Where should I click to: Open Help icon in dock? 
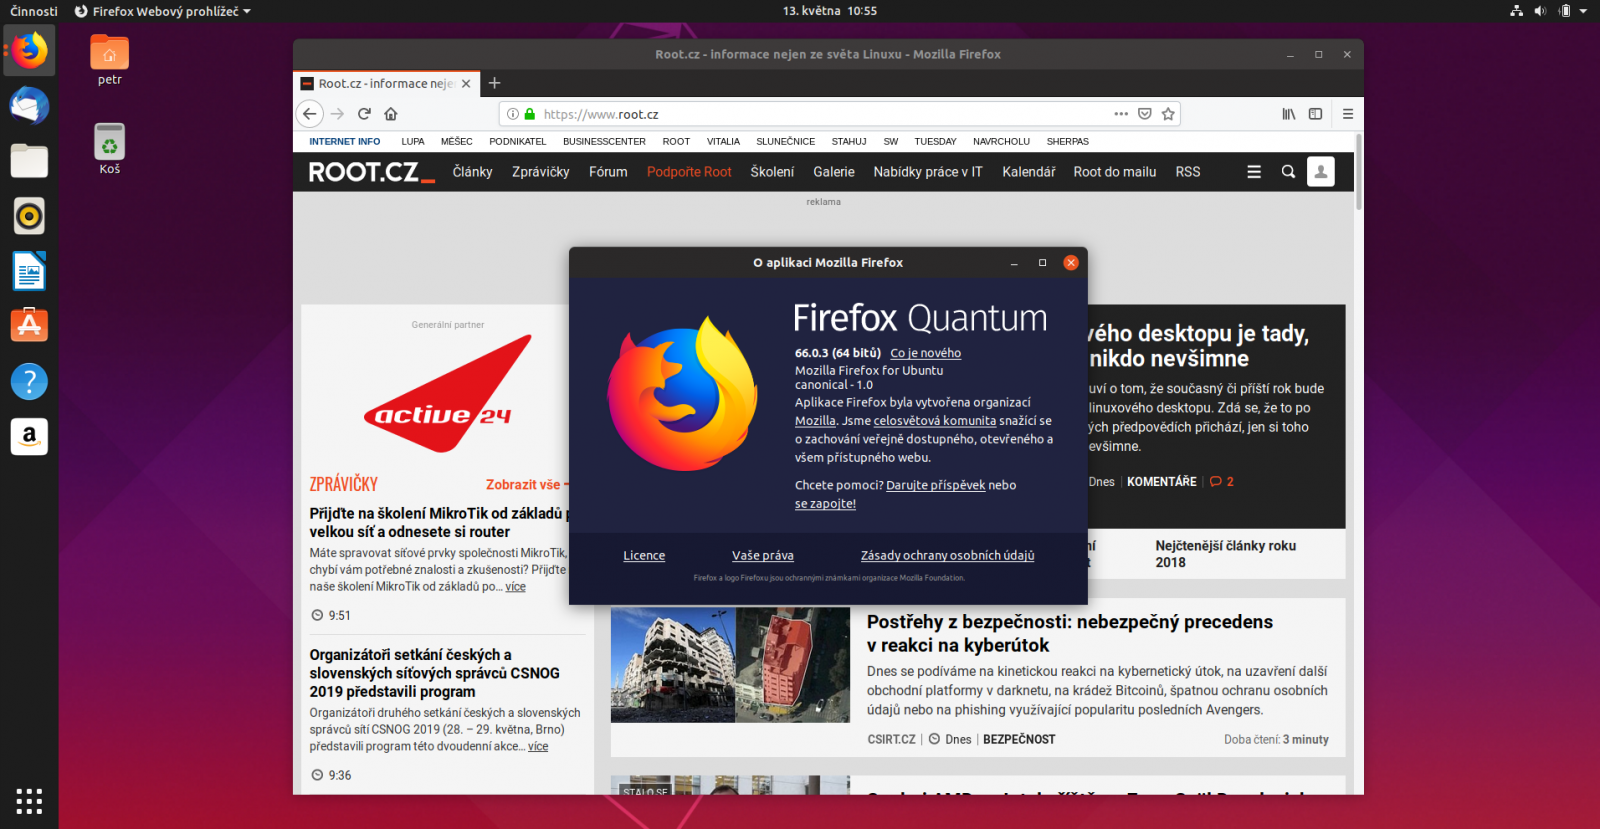(29, 381)
